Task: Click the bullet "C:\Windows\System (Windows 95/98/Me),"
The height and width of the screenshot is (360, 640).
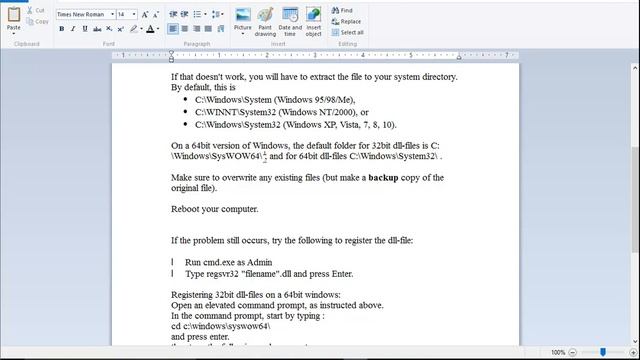Action: [x=275, y=100]
